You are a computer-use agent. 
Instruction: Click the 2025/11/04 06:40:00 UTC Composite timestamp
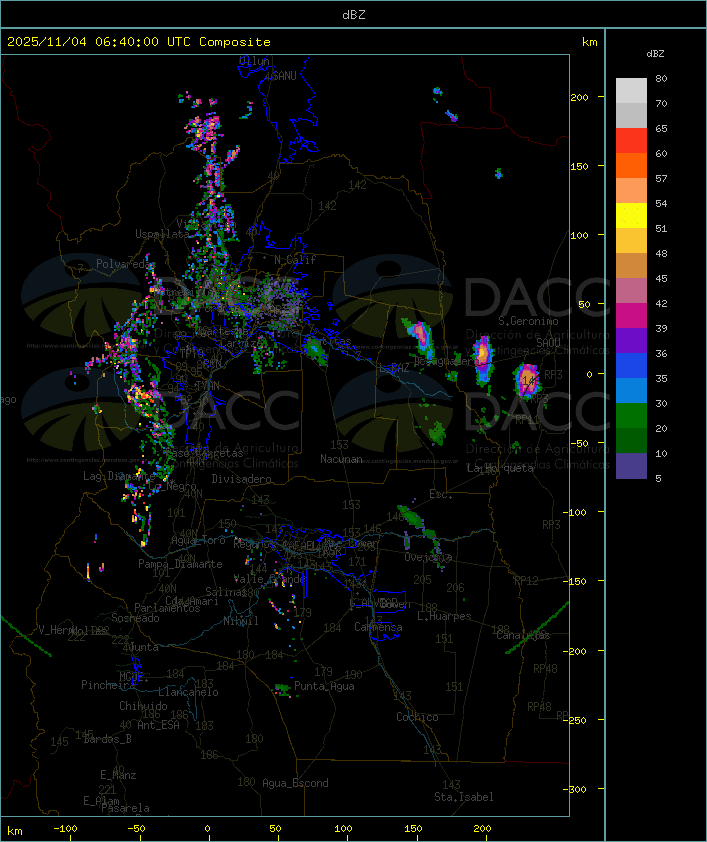coord(139,42)
